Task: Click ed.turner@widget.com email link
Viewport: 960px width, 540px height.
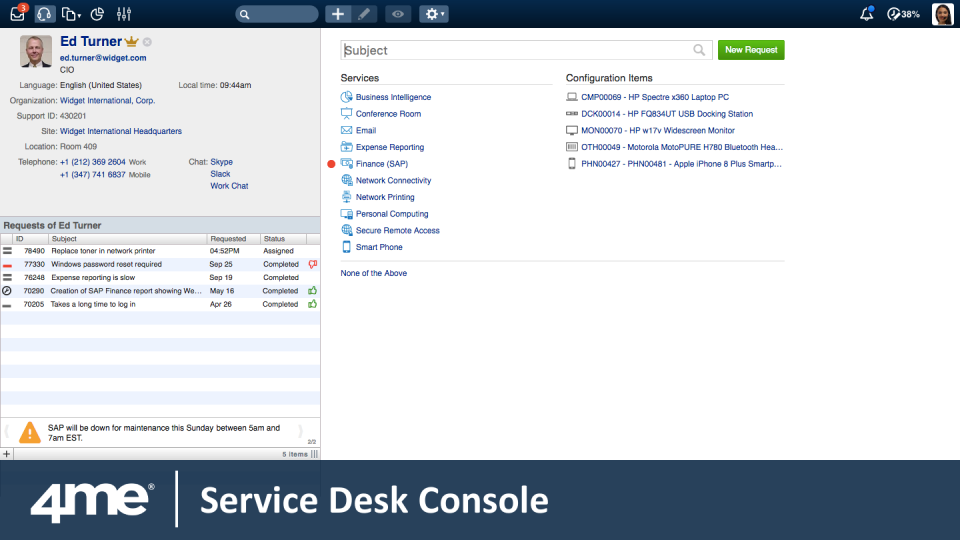Action: (103, 58)
